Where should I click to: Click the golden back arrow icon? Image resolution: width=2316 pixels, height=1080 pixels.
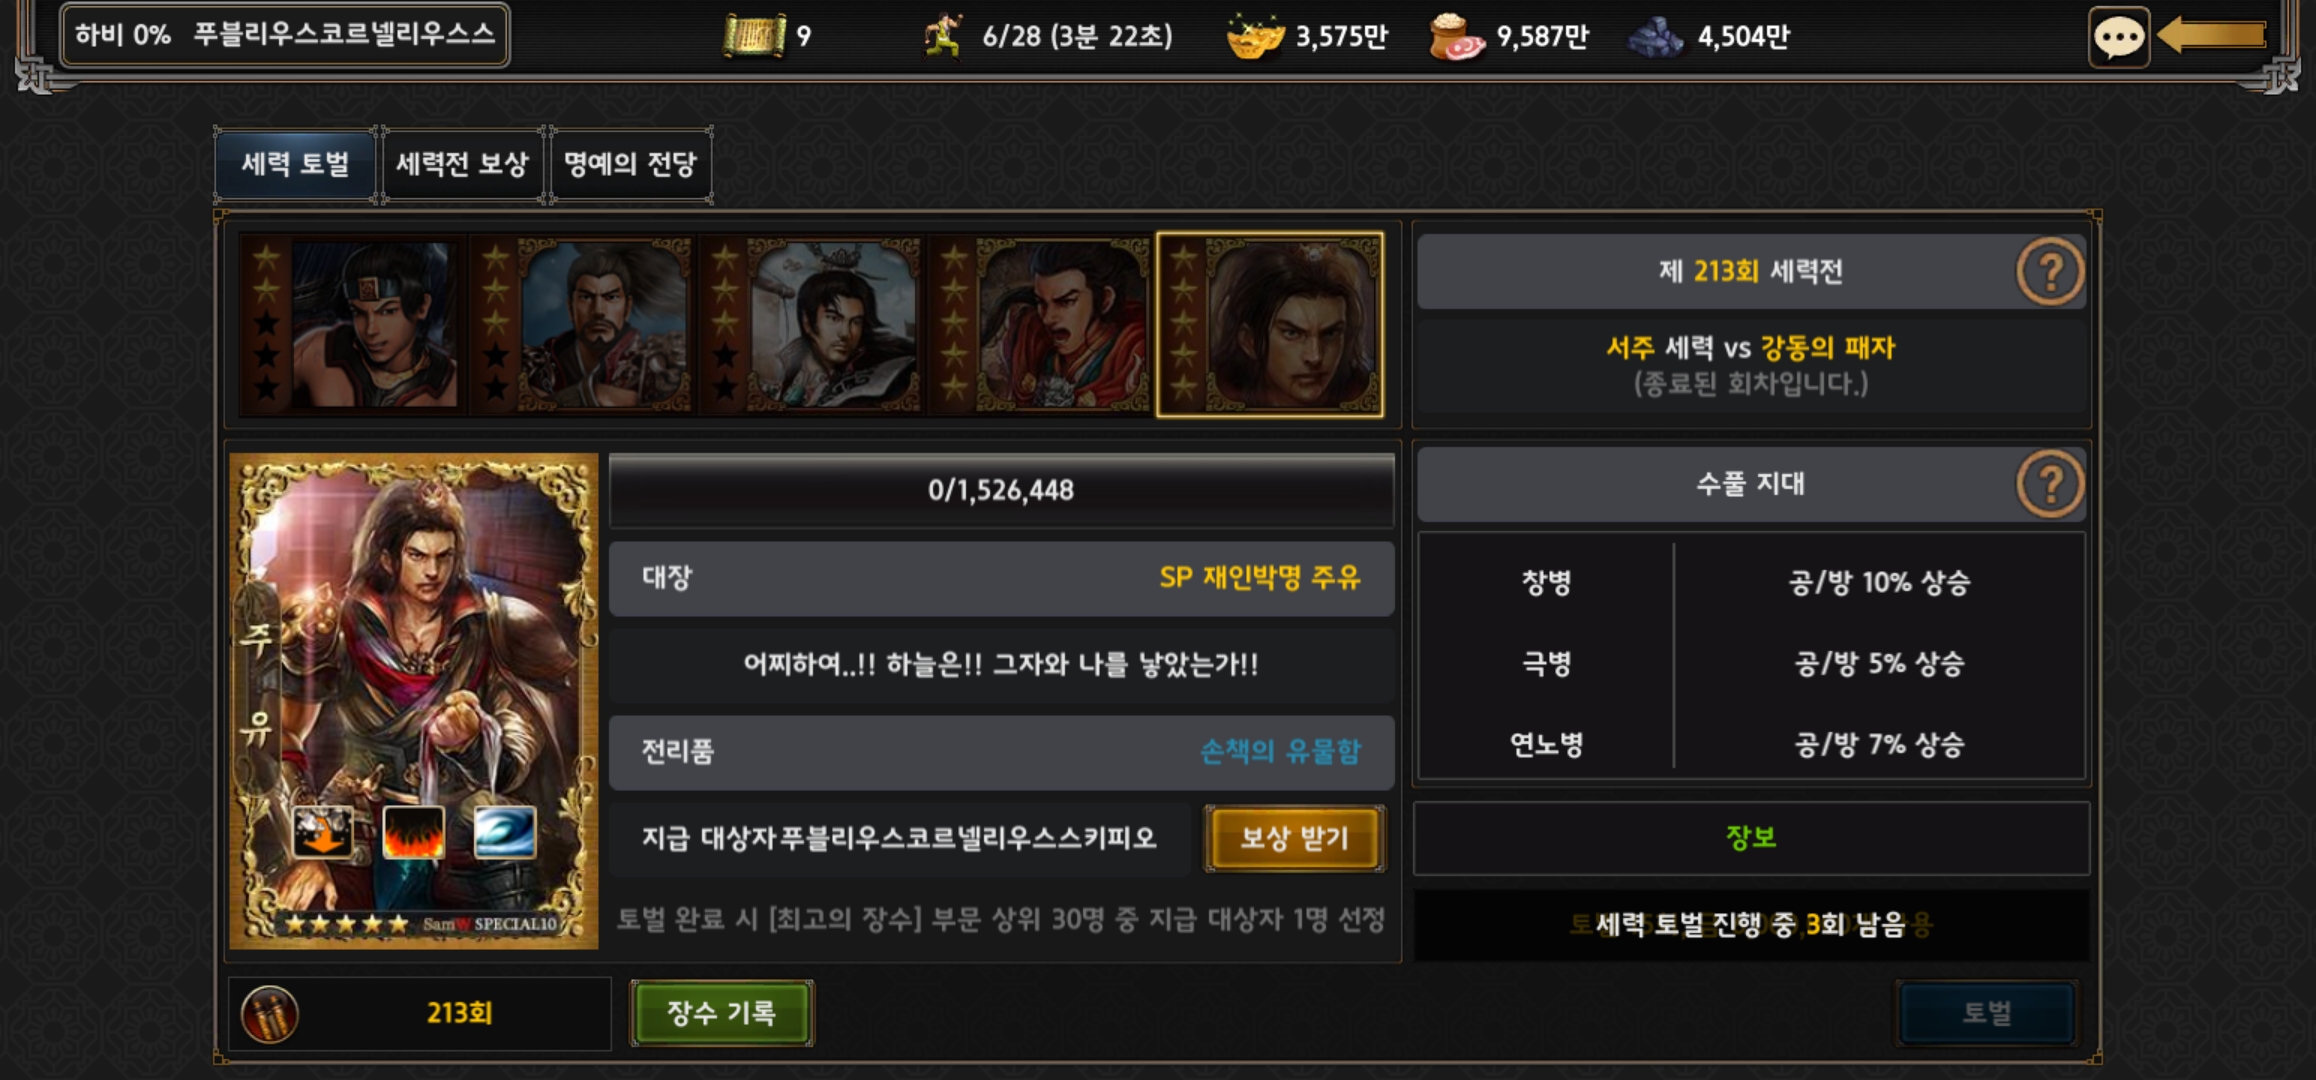[2212, 36]
